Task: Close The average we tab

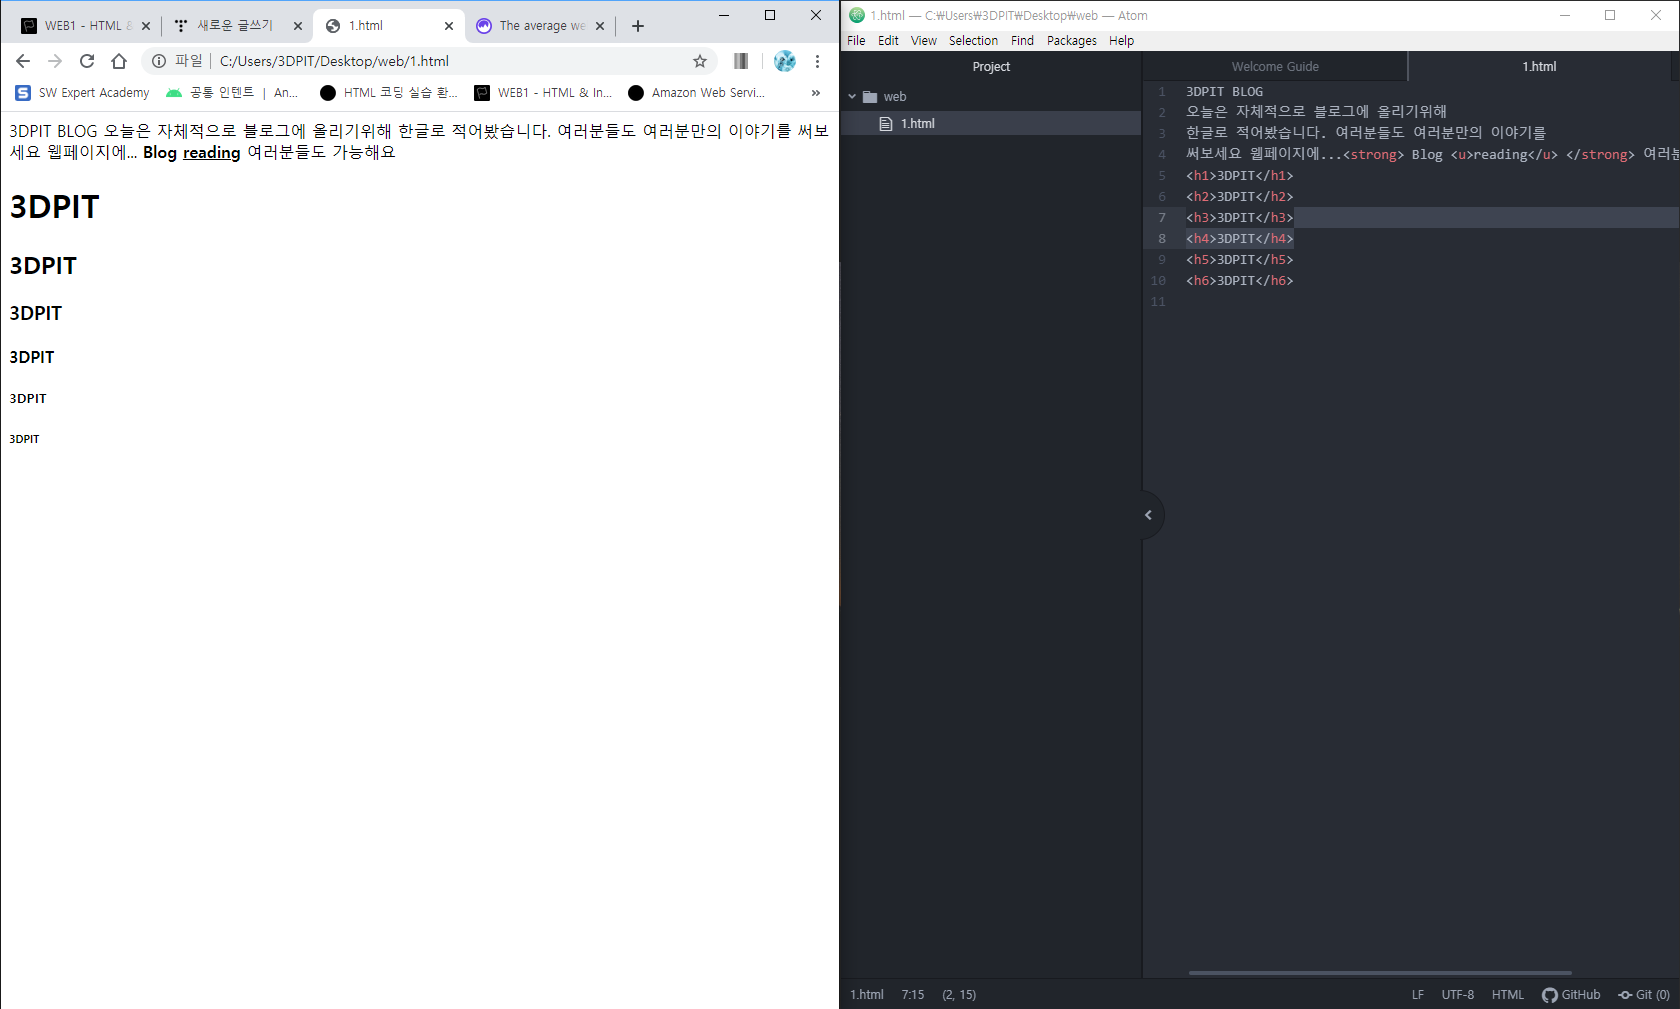Action: click(x=600, y=26)
